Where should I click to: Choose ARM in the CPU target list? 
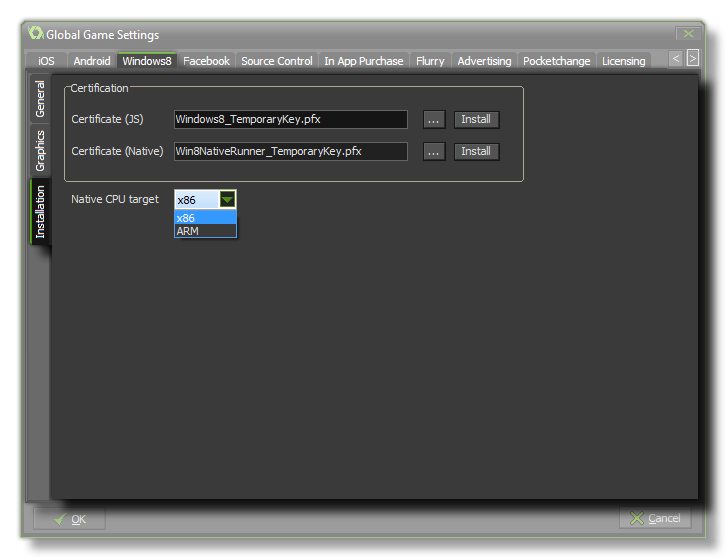point(205,231)
